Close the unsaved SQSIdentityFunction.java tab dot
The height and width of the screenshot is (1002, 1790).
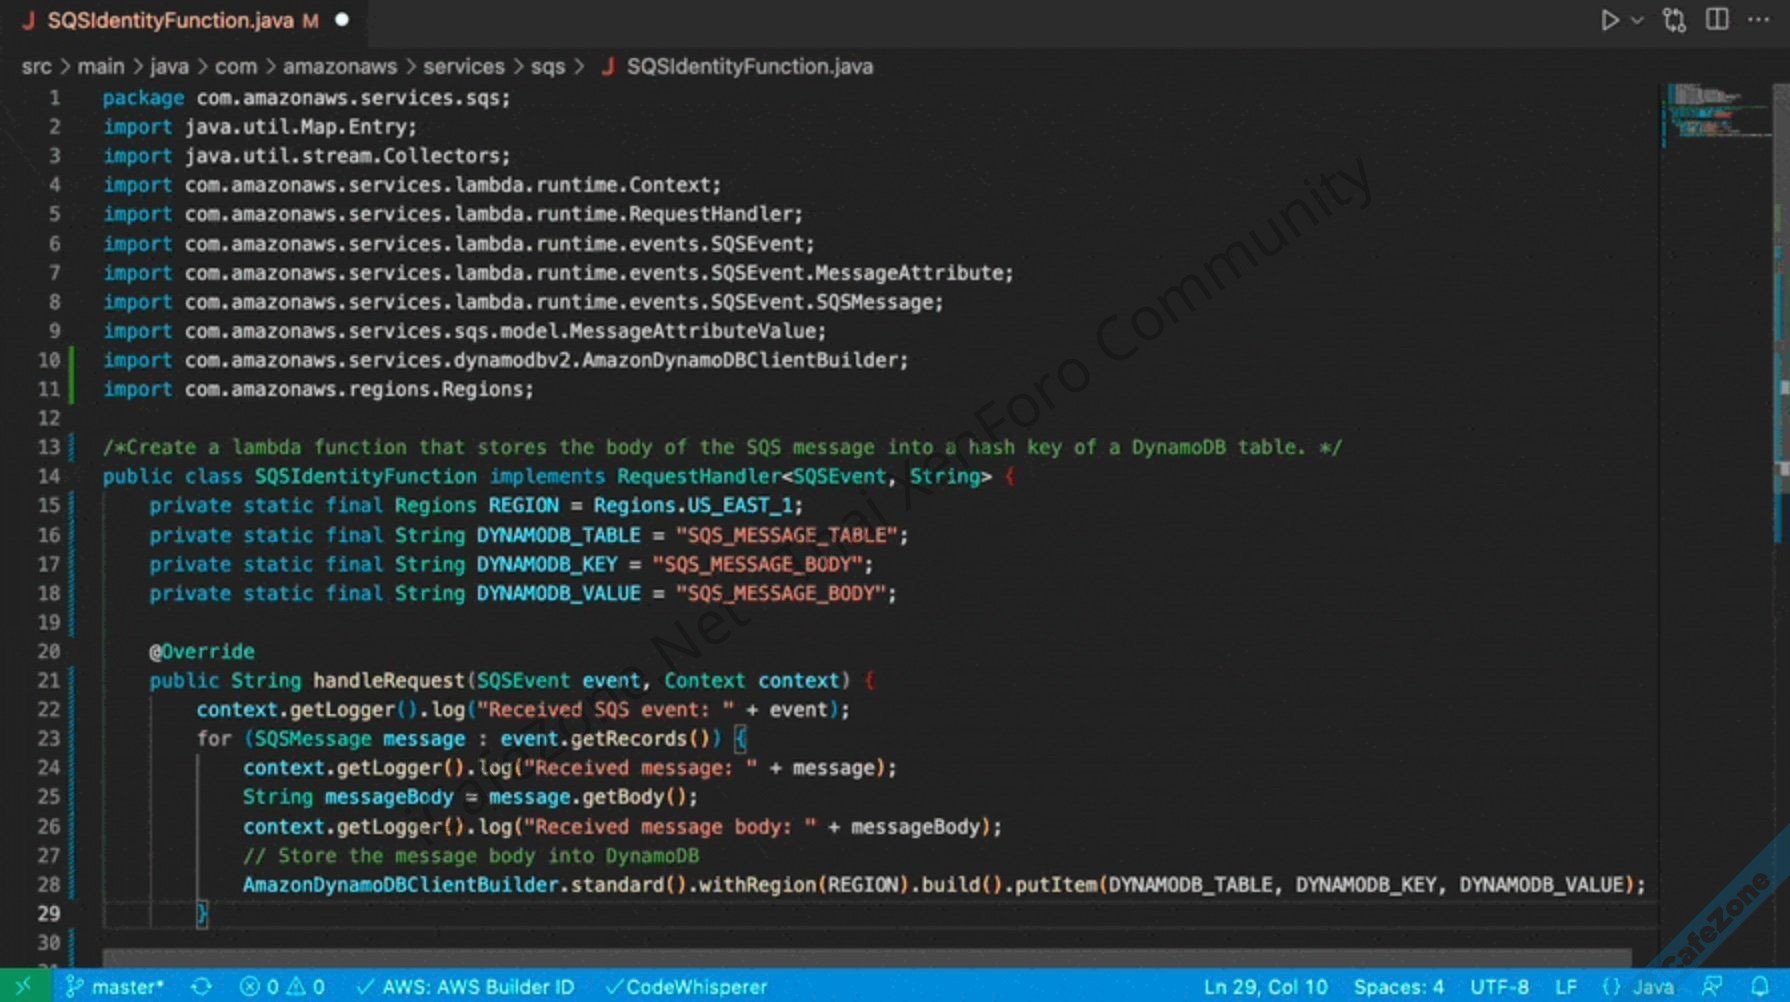pyautogui.click(x=342, y=20)
